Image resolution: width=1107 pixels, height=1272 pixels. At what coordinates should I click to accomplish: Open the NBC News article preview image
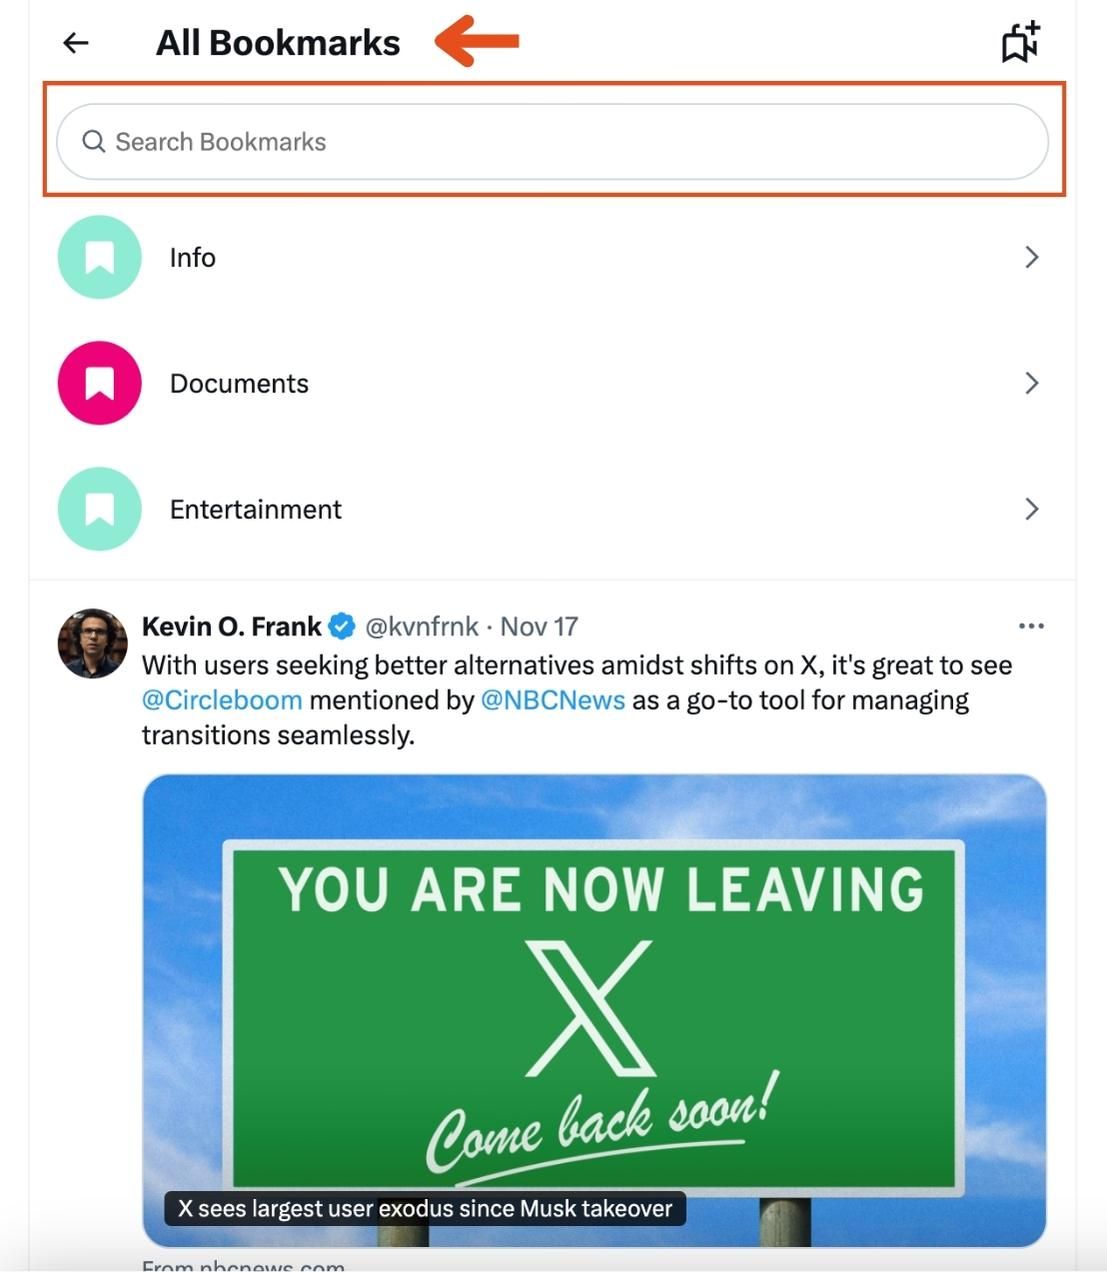tap(596, 1000)
